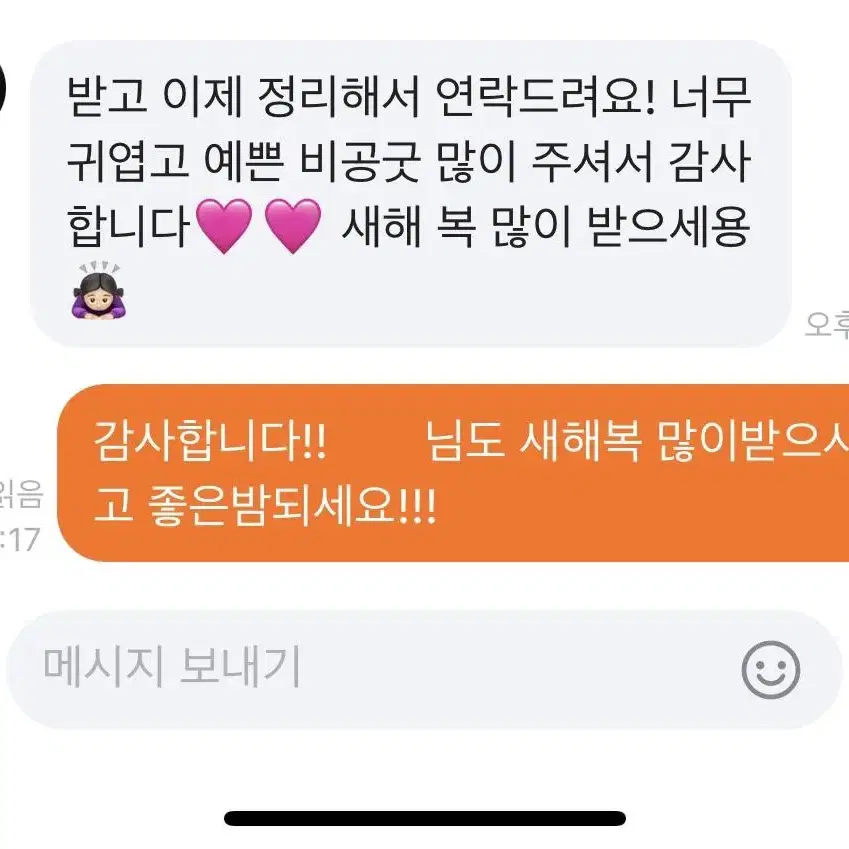Viewport: 849px width, 849px height.
Task: Tap 님도 새해복 text in orange bubble
Action: tap(534, 441)
